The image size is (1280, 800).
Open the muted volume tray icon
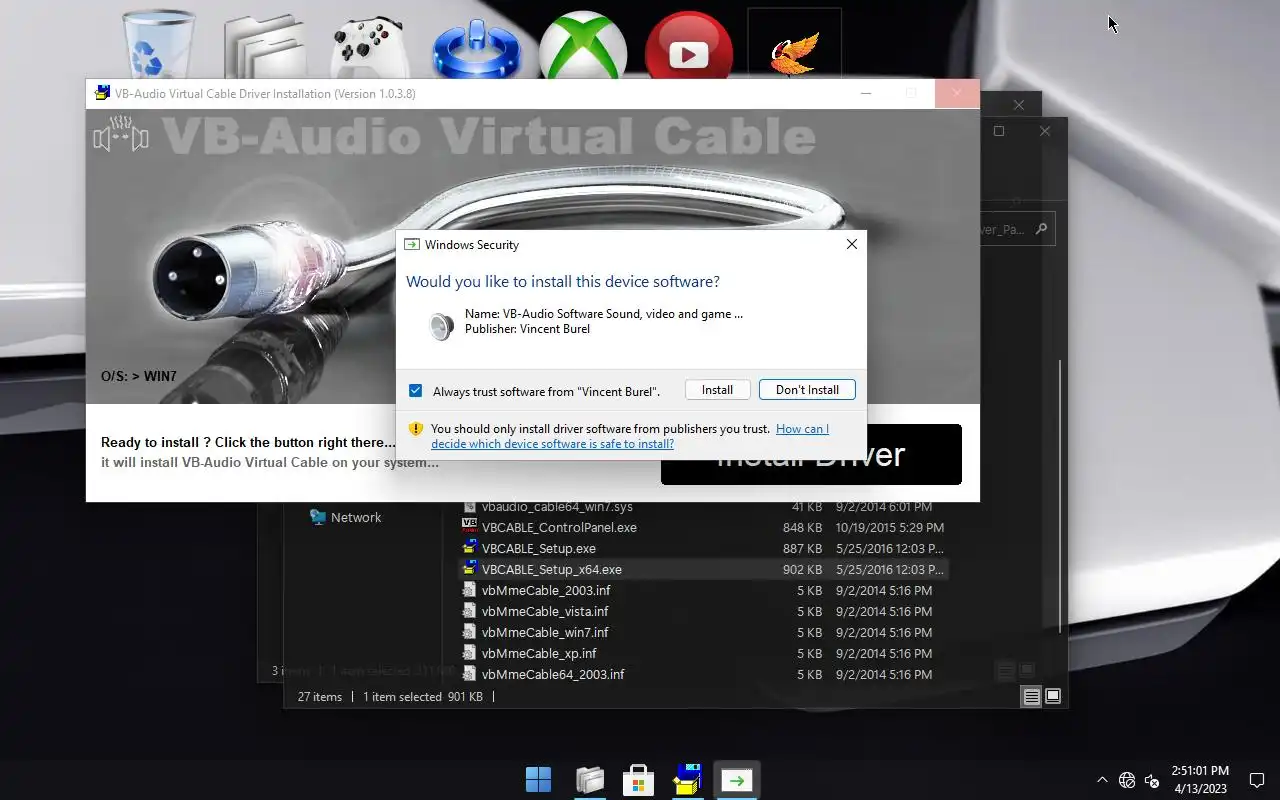1152,780
